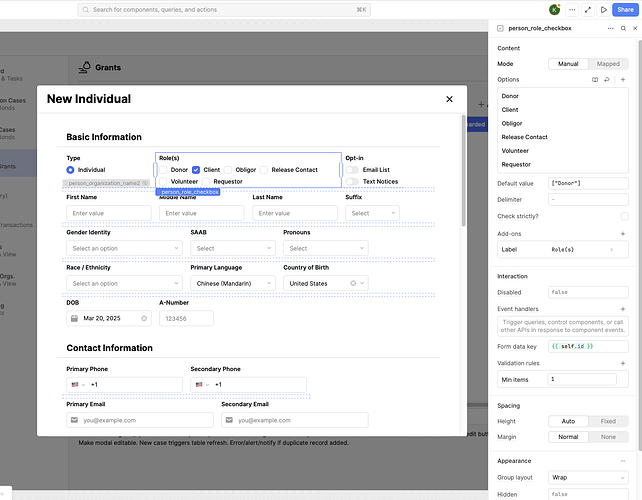Screen dimensions: 642x500
Task: Toggle the Email List opt-in switch
Action: pos(352,170)
